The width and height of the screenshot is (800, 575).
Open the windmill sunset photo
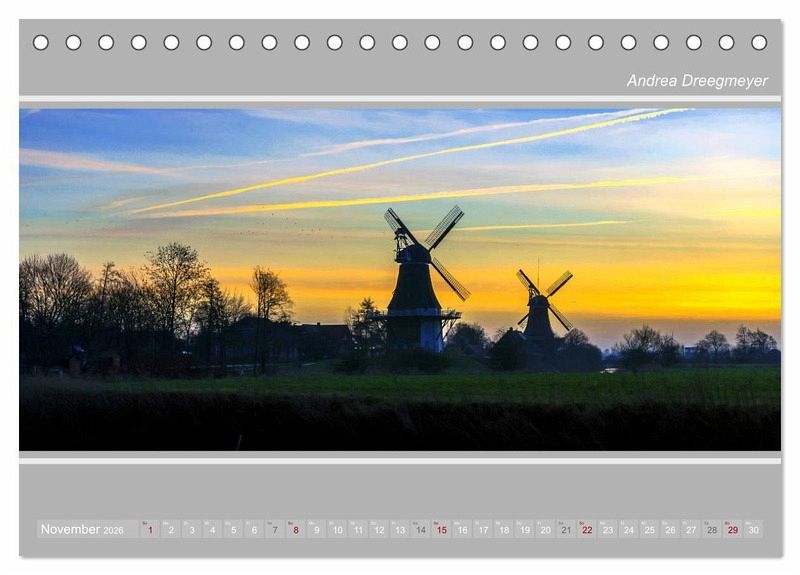[x=400, y=279]
